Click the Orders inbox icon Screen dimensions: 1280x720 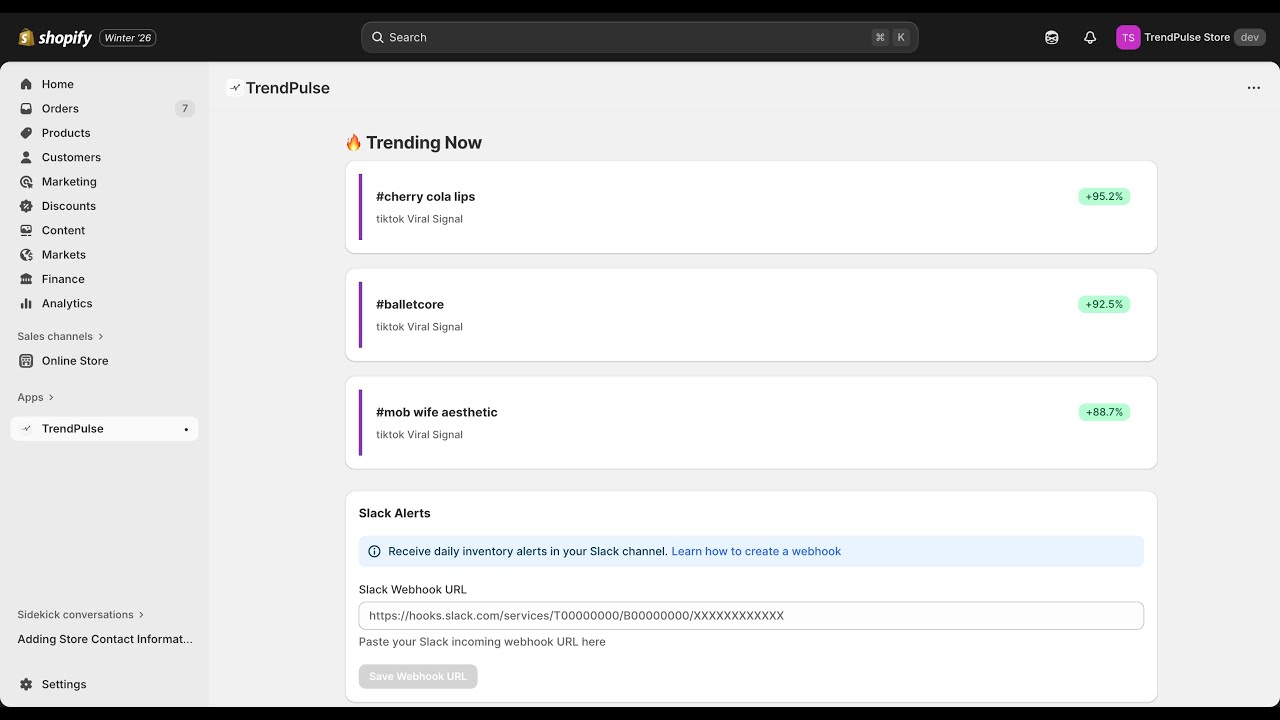click(x=26, y=108)
